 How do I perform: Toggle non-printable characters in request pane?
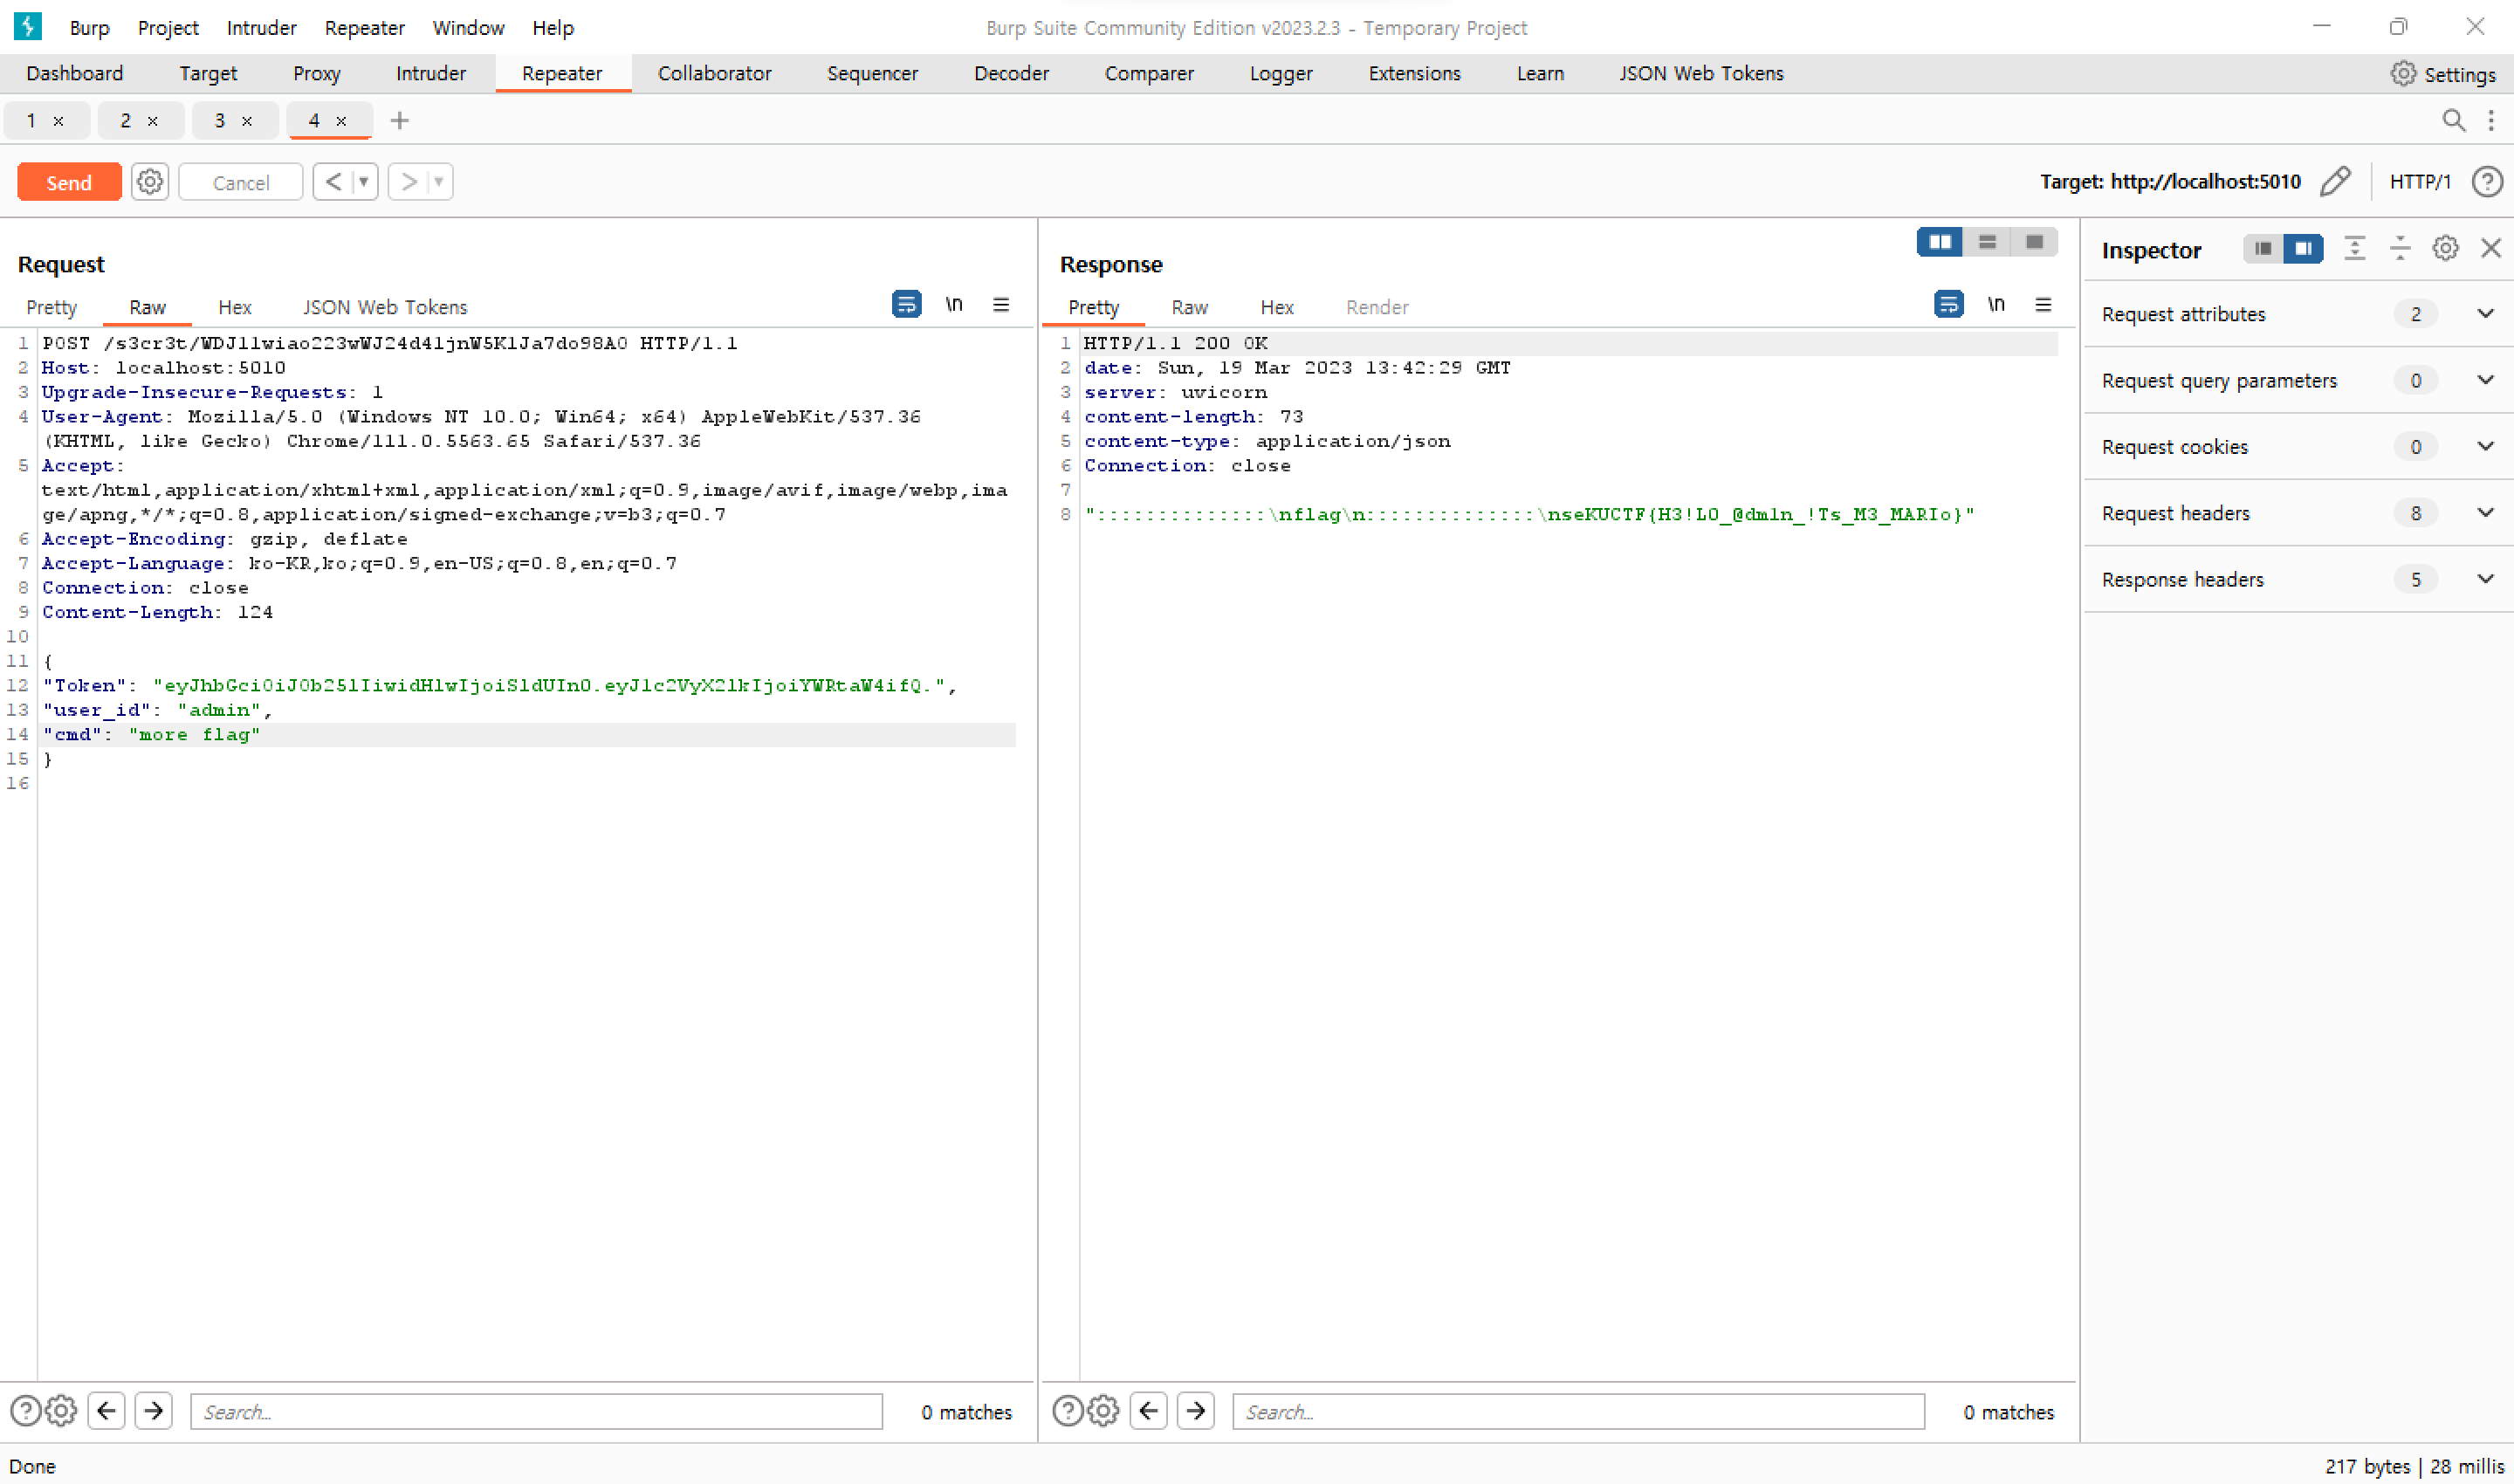click(954, 304)
